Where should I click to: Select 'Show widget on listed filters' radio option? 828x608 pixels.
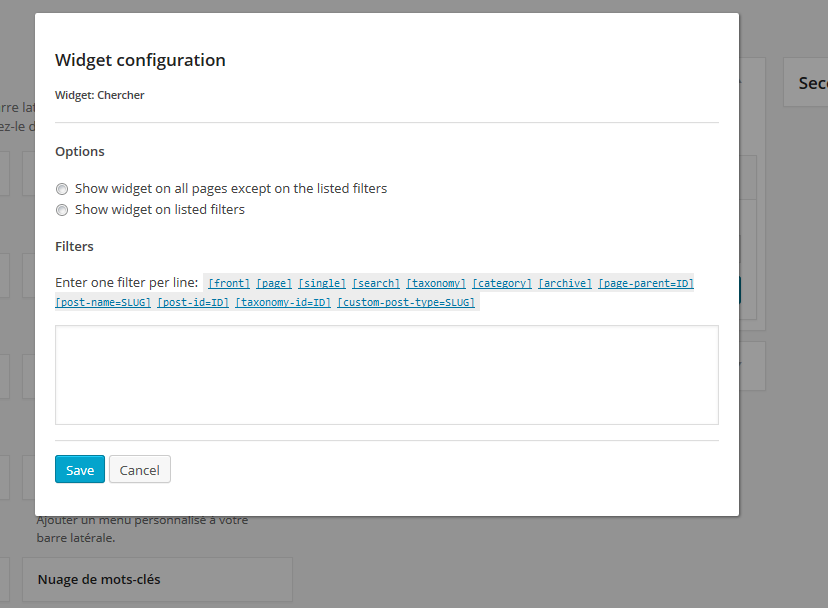[x=62, y=210]
